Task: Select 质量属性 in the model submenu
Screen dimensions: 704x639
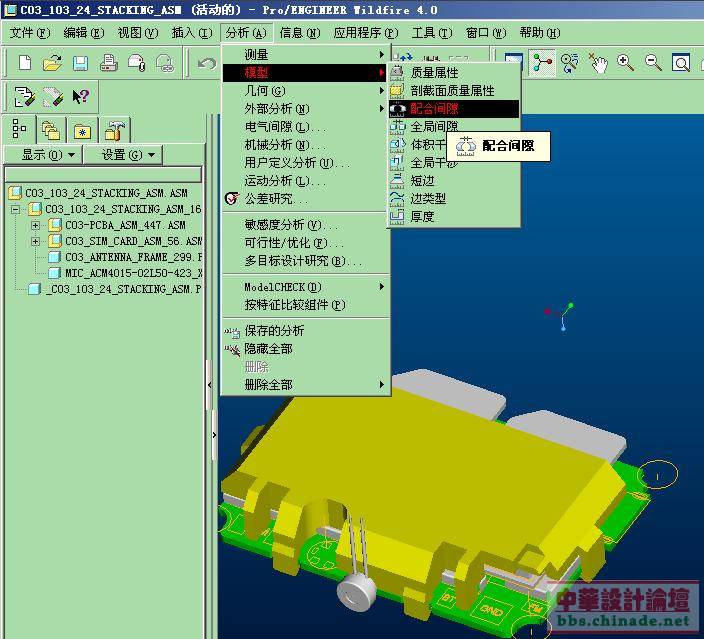Action: click(x=454, y=72)
